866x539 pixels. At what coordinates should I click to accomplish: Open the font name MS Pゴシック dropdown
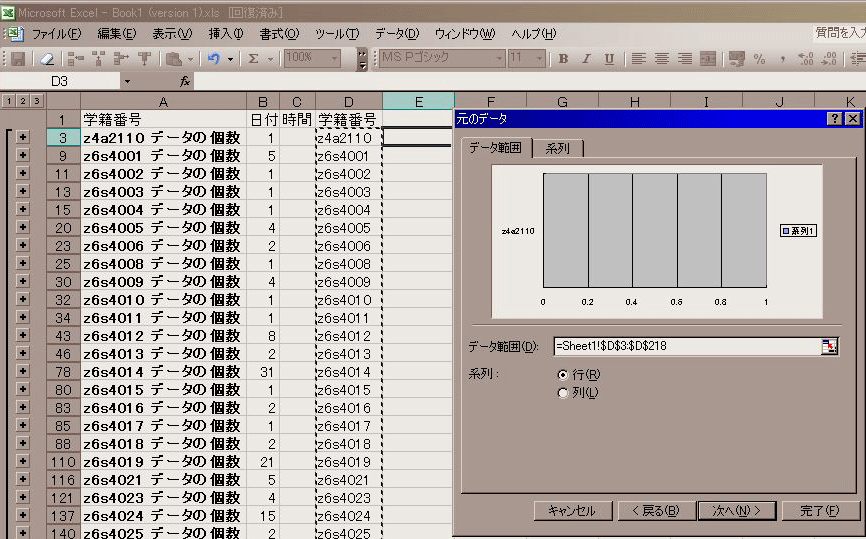(498, 59)
